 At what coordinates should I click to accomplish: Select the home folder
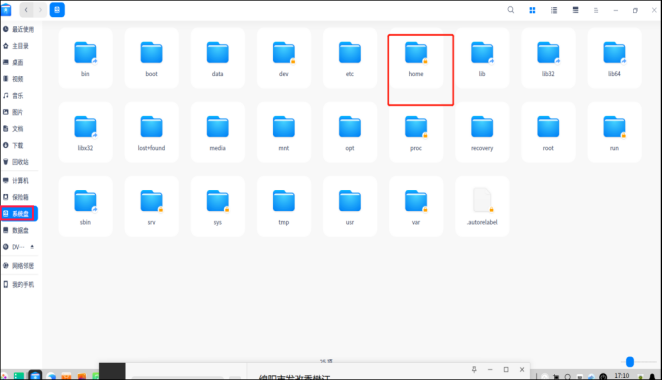click(x=416, y=59)
